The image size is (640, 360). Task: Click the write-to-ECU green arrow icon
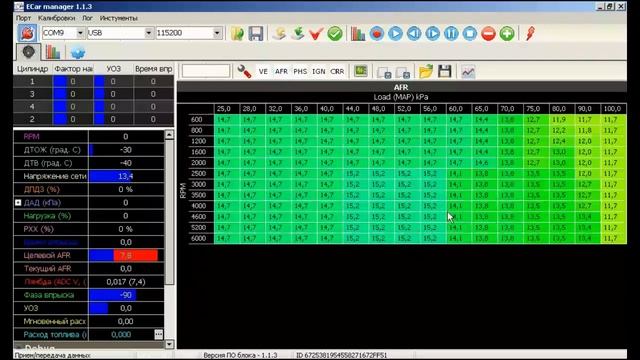coord(298,33)
